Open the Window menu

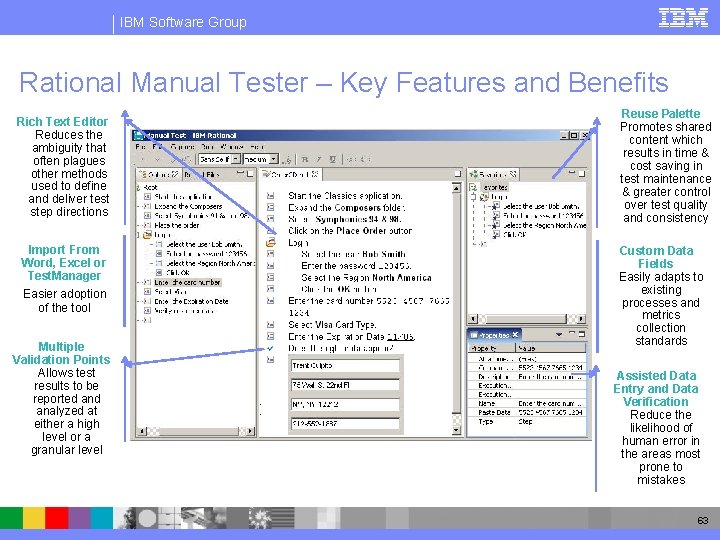(232, 147)
